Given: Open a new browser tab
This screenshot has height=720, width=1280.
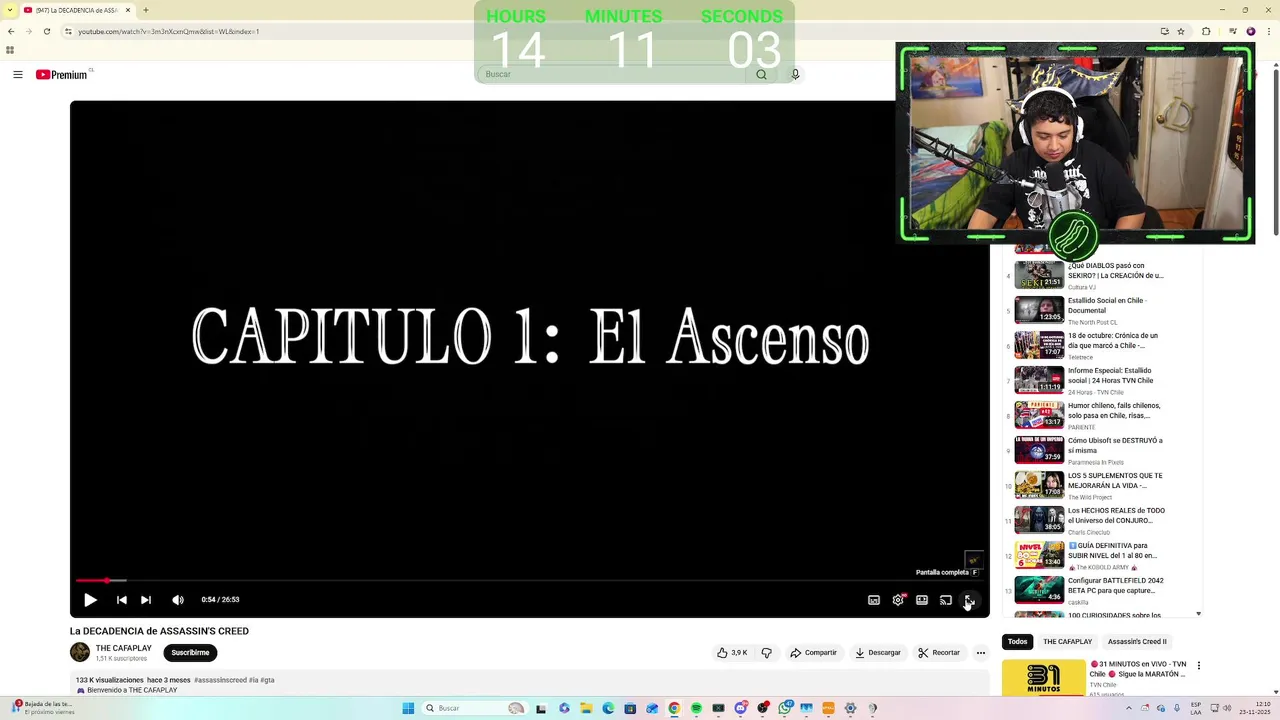Looking at the screenshot, I should pos(146,10).
